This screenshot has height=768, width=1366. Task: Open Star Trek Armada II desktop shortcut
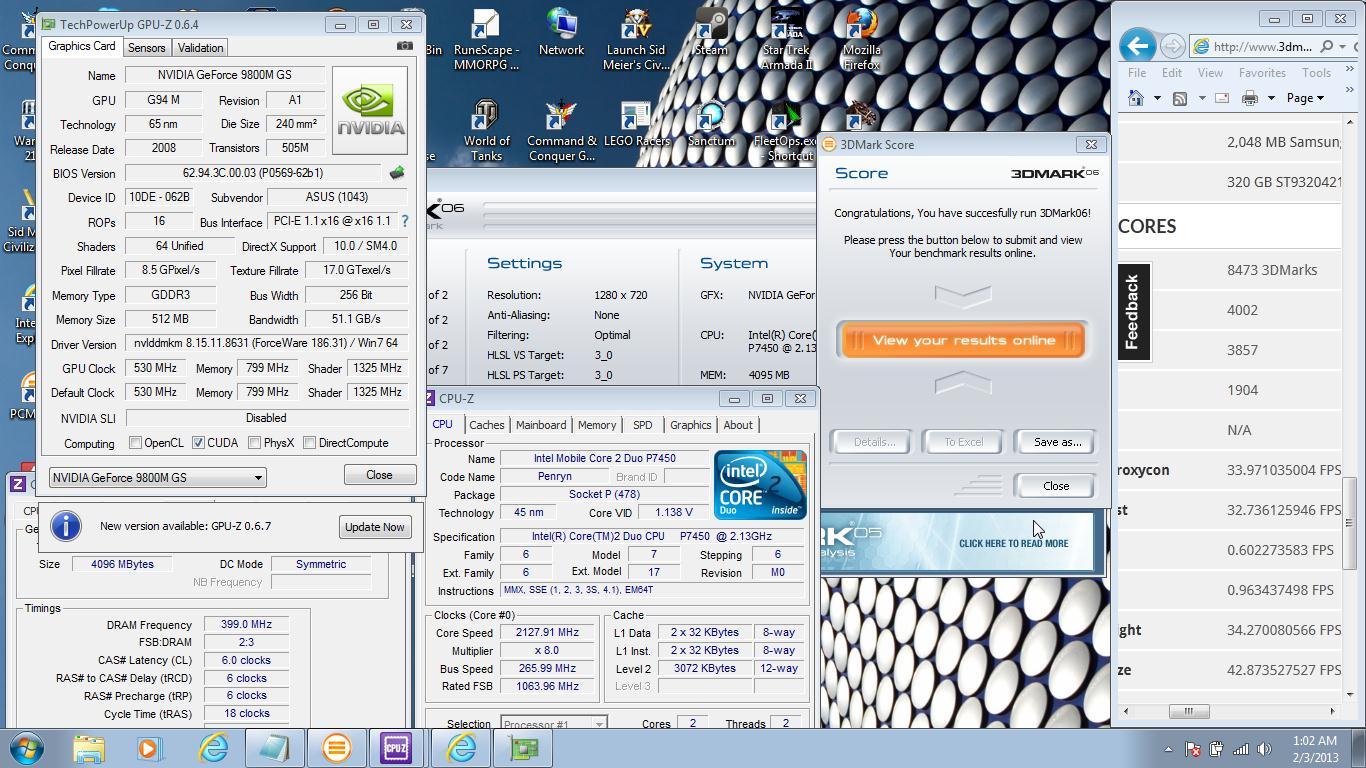point(786,40)
